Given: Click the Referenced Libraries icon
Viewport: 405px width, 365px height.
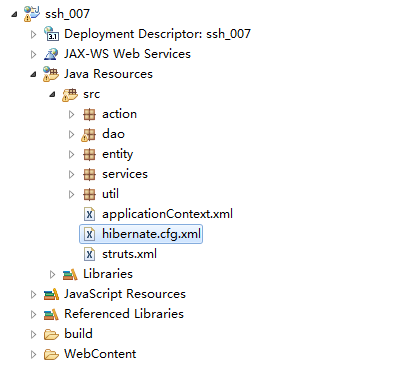Looking at the screenshot, I should tap(51, 314).
